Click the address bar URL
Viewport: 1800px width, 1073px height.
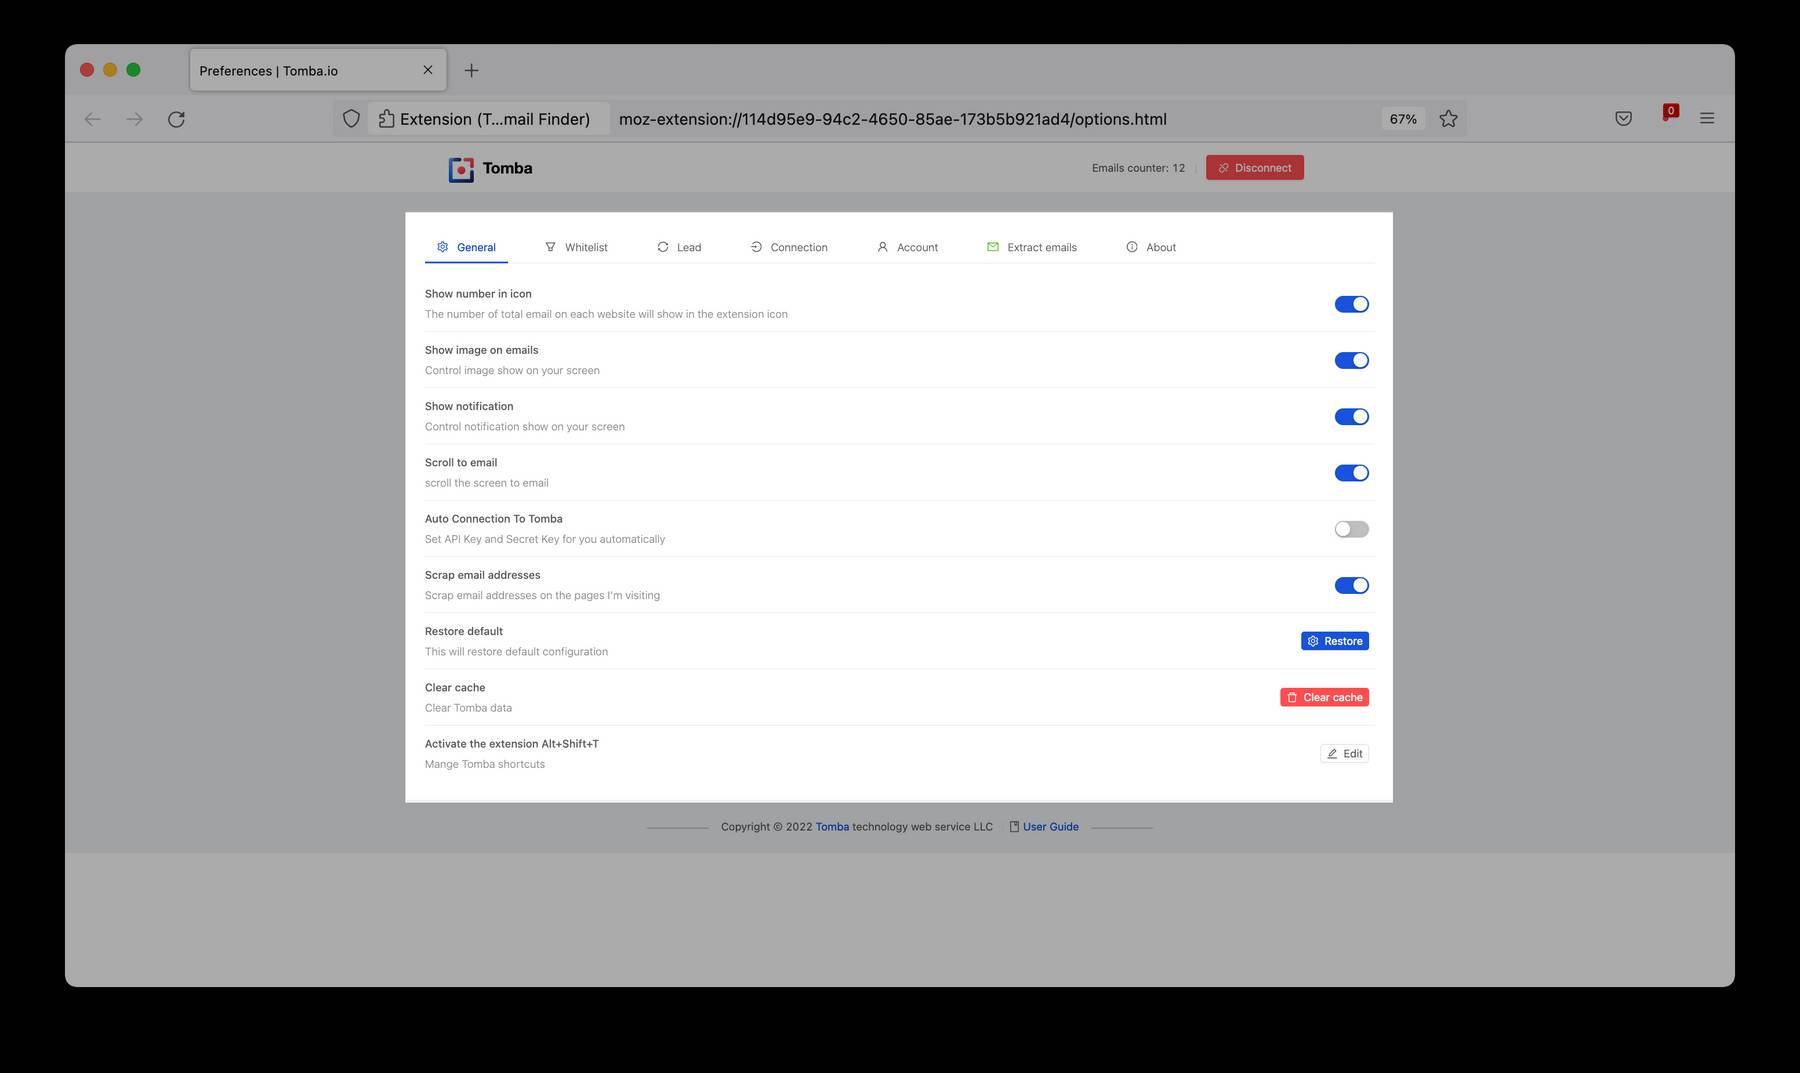coord(892,119)
